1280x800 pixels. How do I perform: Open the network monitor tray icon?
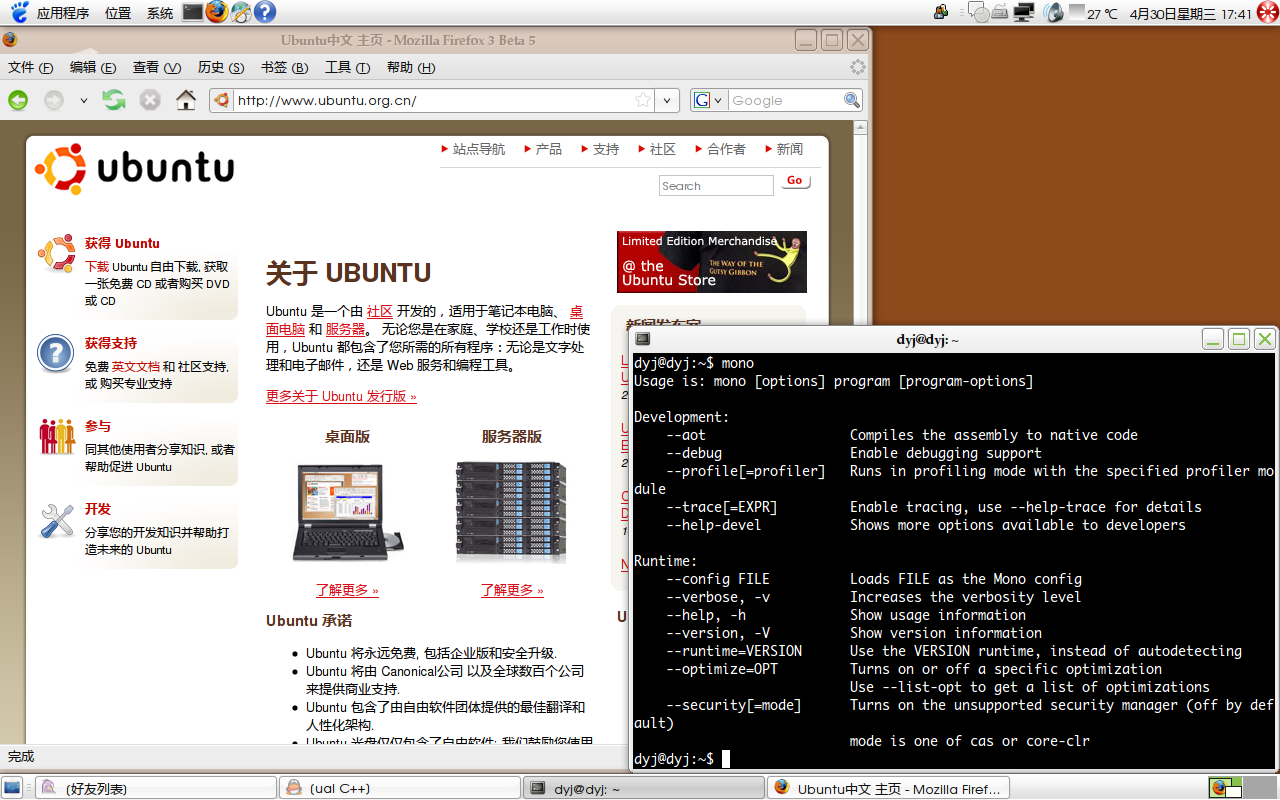[1023, 13]
